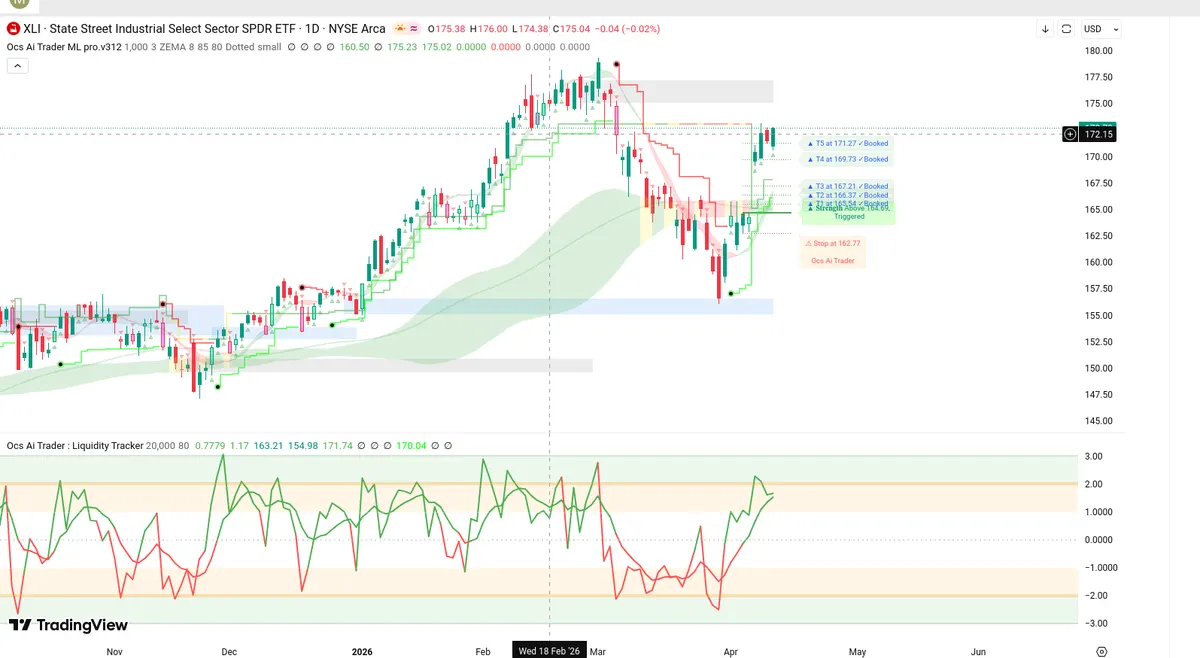Click the down-arrow icon next to USD
Viewport: 1200px width, 658px height.
click(x=1045, y=29)
